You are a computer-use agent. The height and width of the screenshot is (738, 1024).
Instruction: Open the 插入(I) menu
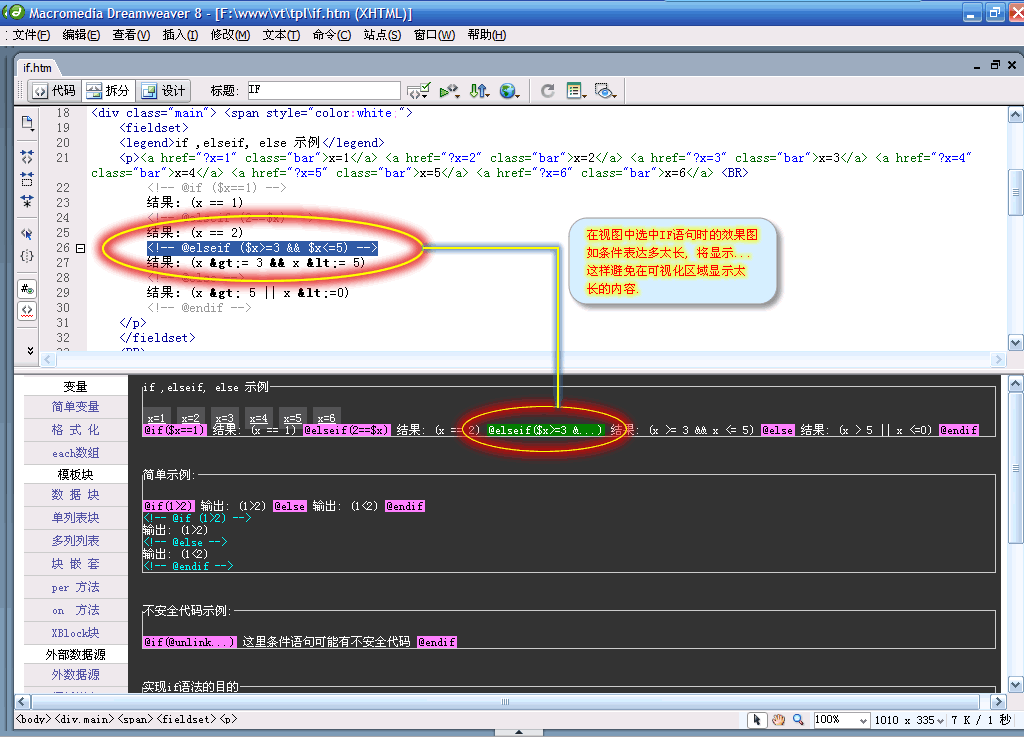point(180,35)
